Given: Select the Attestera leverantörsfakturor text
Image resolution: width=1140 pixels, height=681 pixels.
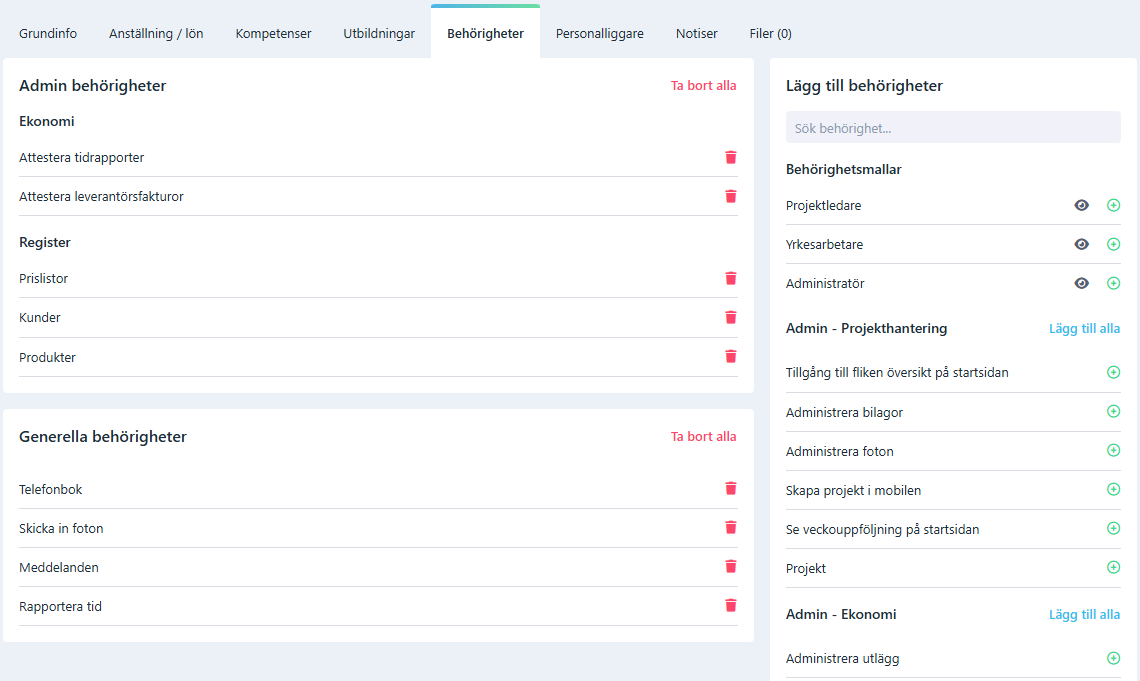Looking at the screenshot, I should (101, 197).
